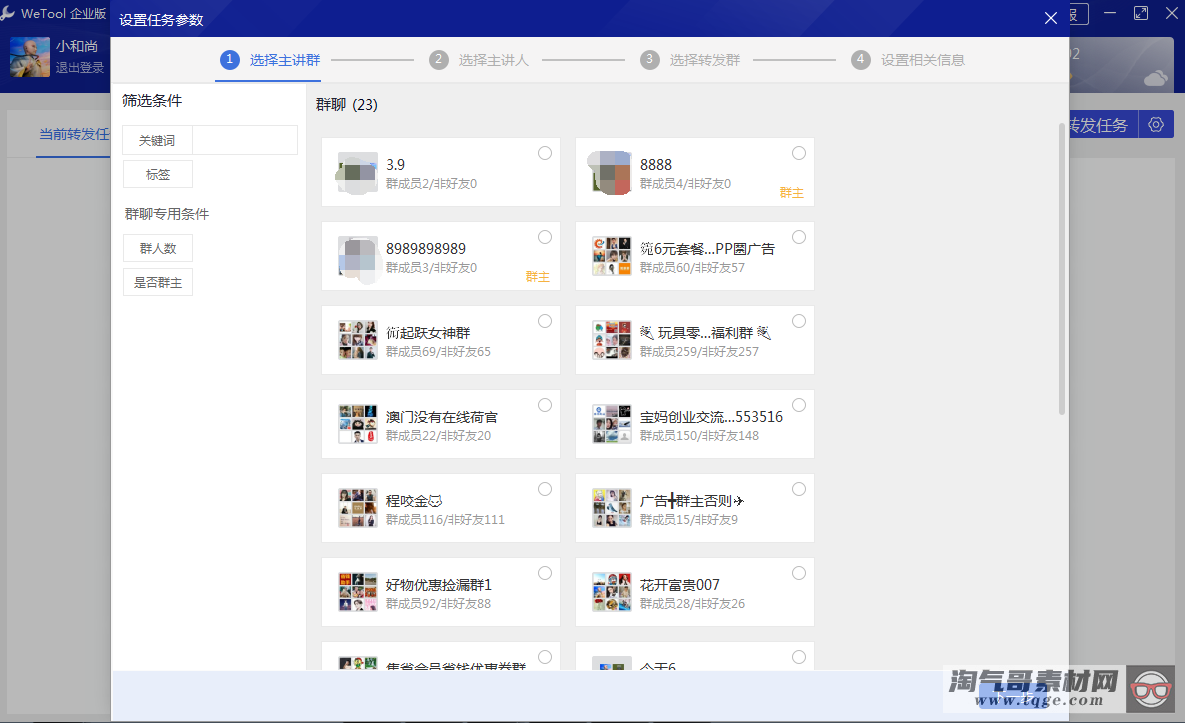
Task: Click the WeTool wrench logo icon
Action: click(x=9, y=14)
